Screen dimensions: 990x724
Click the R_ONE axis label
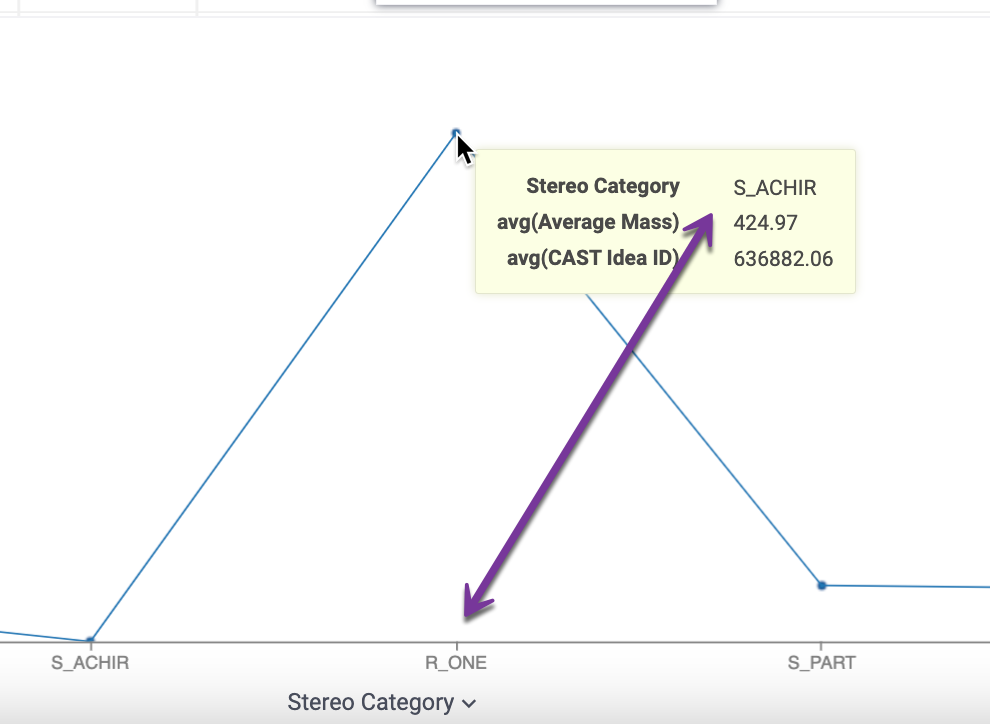(x=456, y=662)
